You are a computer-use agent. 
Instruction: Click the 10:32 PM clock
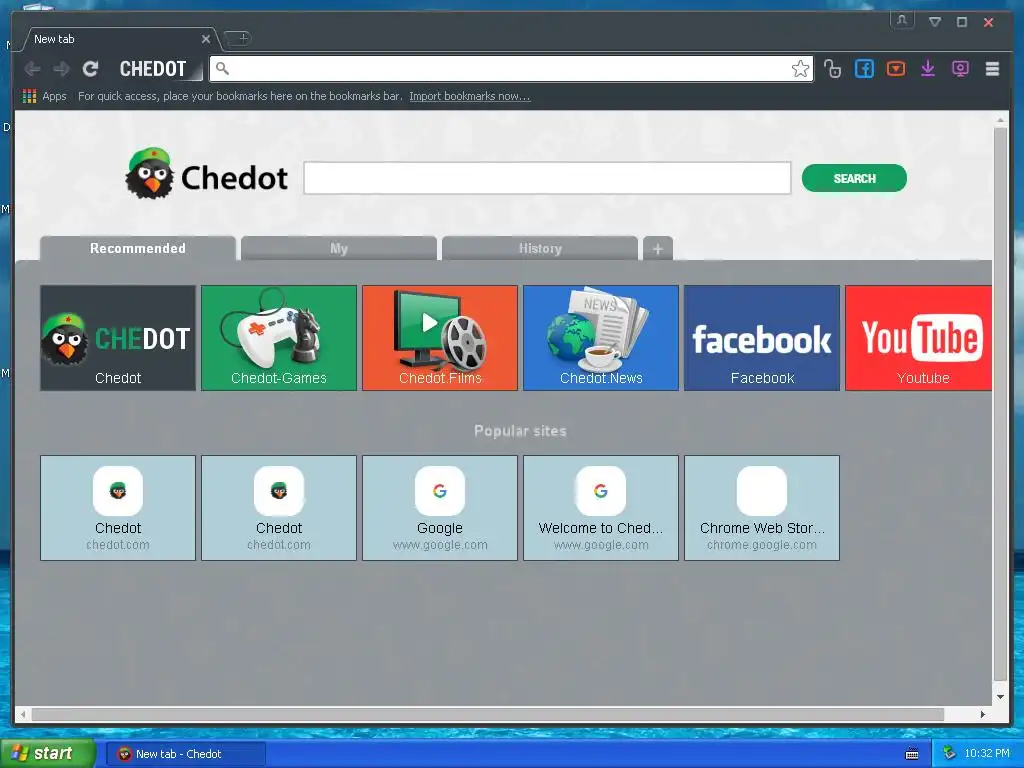987,754
